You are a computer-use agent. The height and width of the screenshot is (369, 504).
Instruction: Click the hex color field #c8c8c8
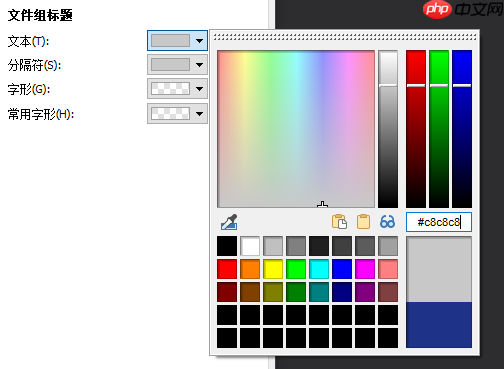(439, 222)
